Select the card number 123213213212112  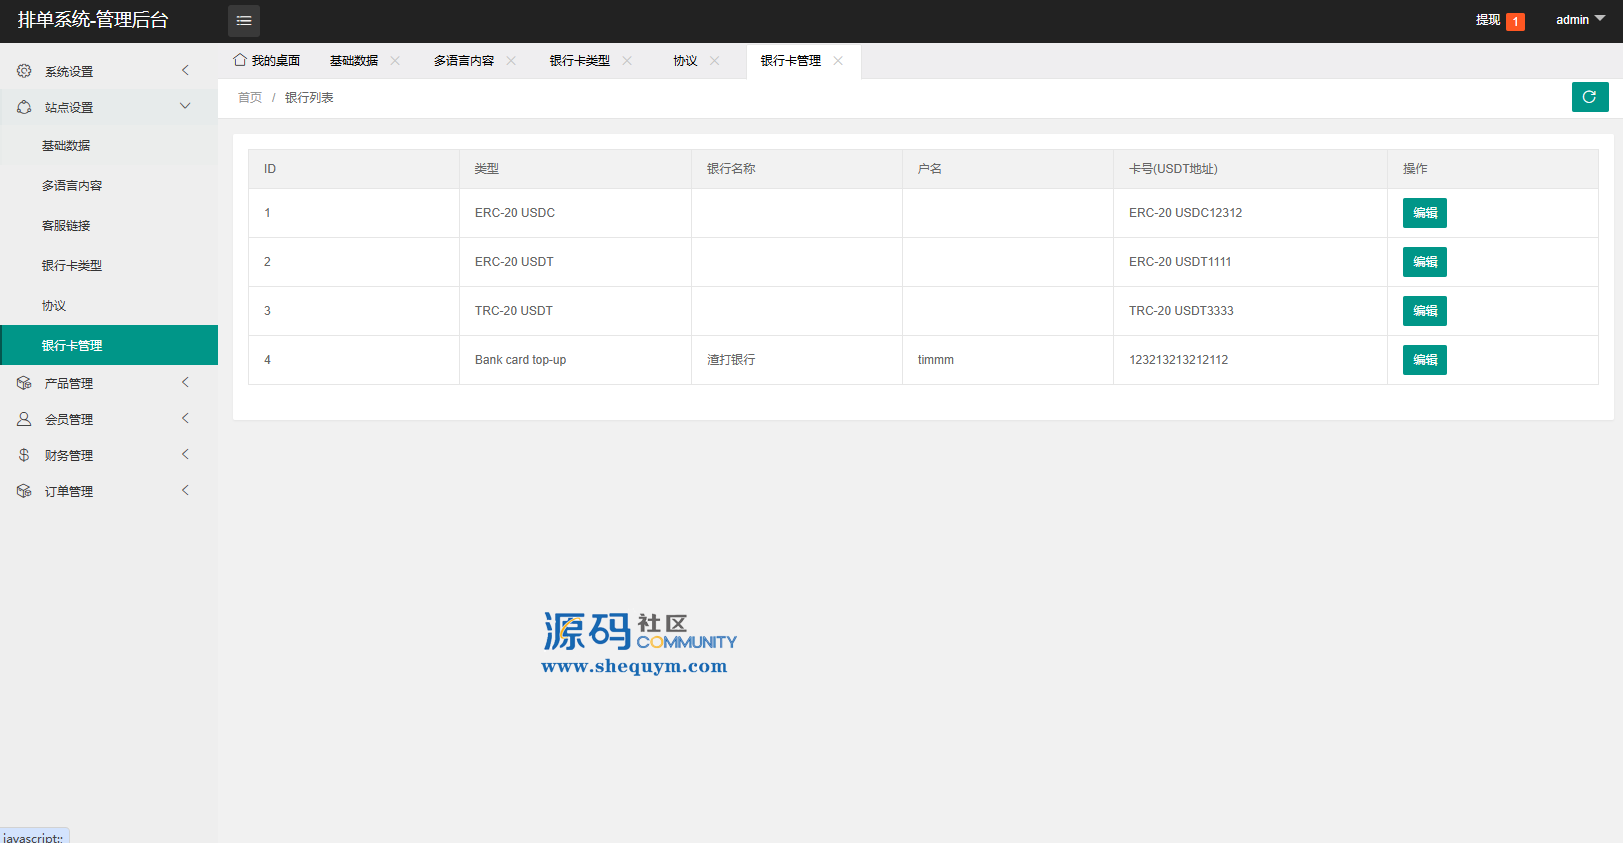coord(1179,360)
